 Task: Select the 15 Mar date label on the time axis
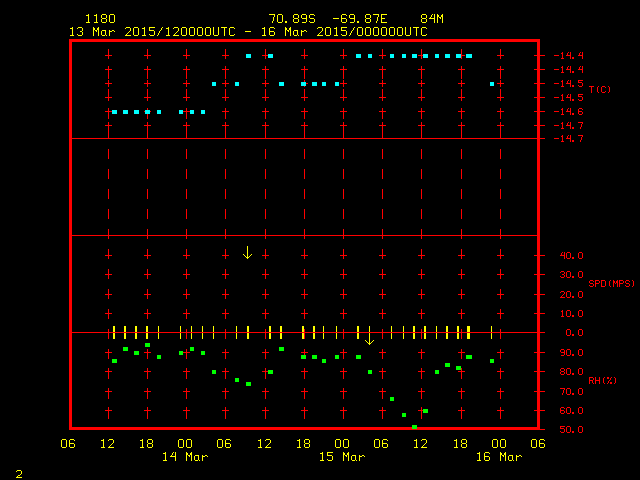pos(341,457)
